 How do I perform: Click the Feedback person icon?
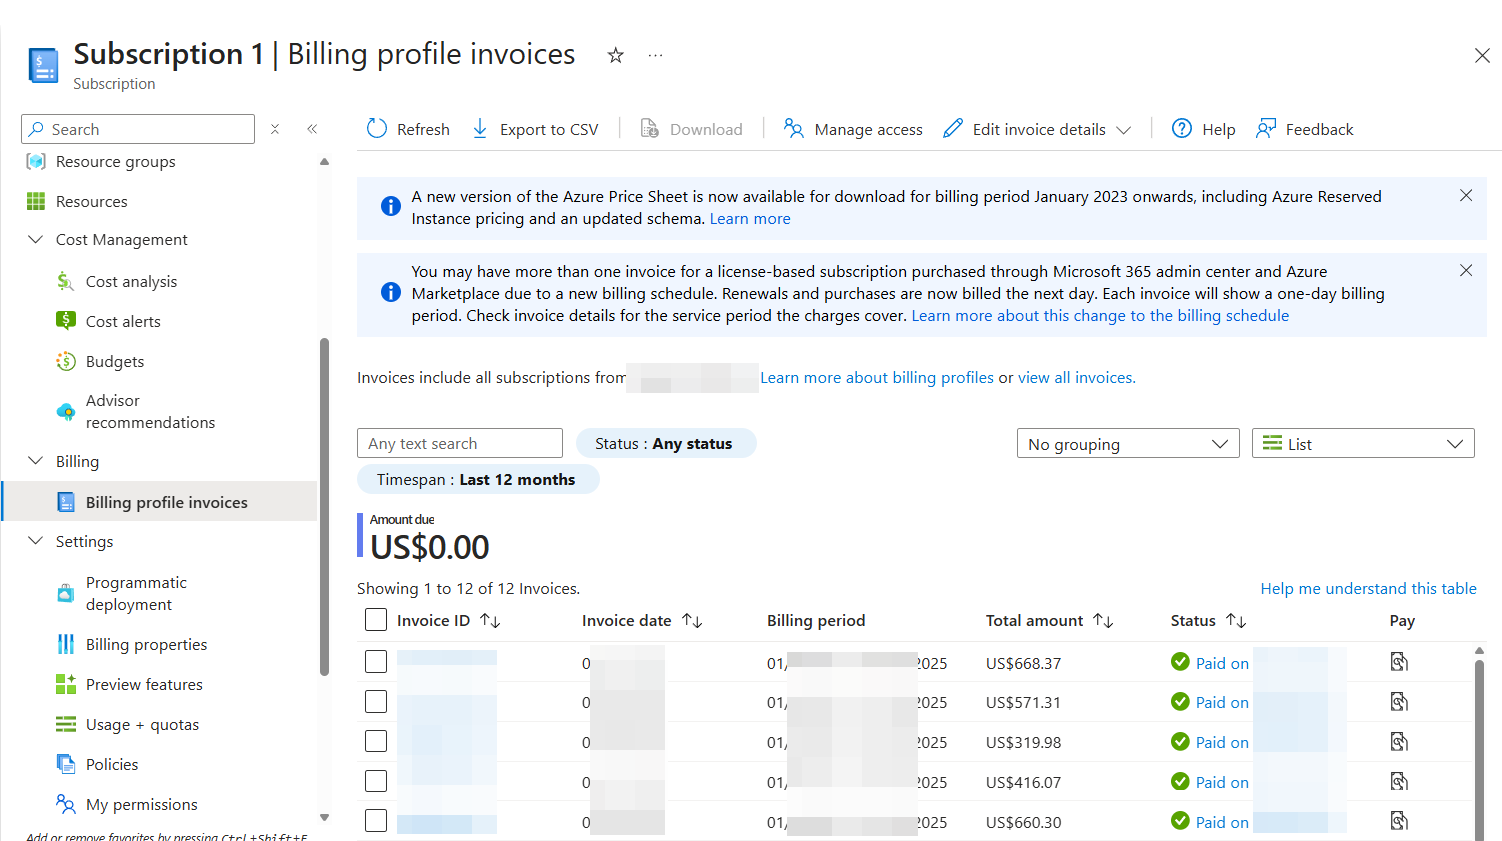click(x=1266, y=128)
